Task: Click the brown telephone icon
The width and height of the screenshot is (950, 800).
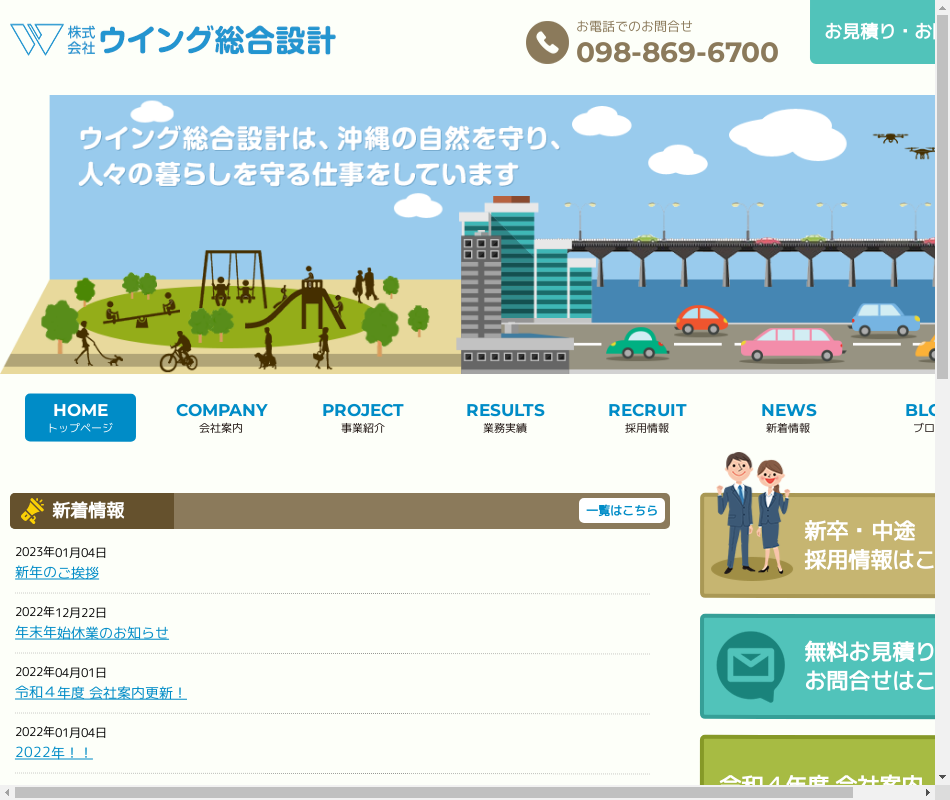Action: coord(547,42)
